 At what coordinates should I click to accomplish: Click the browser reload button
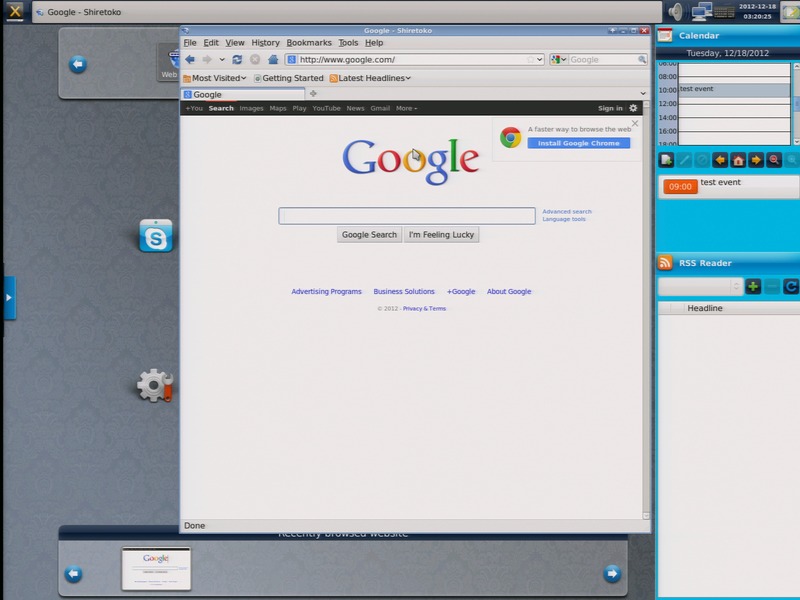pos(237,60)
